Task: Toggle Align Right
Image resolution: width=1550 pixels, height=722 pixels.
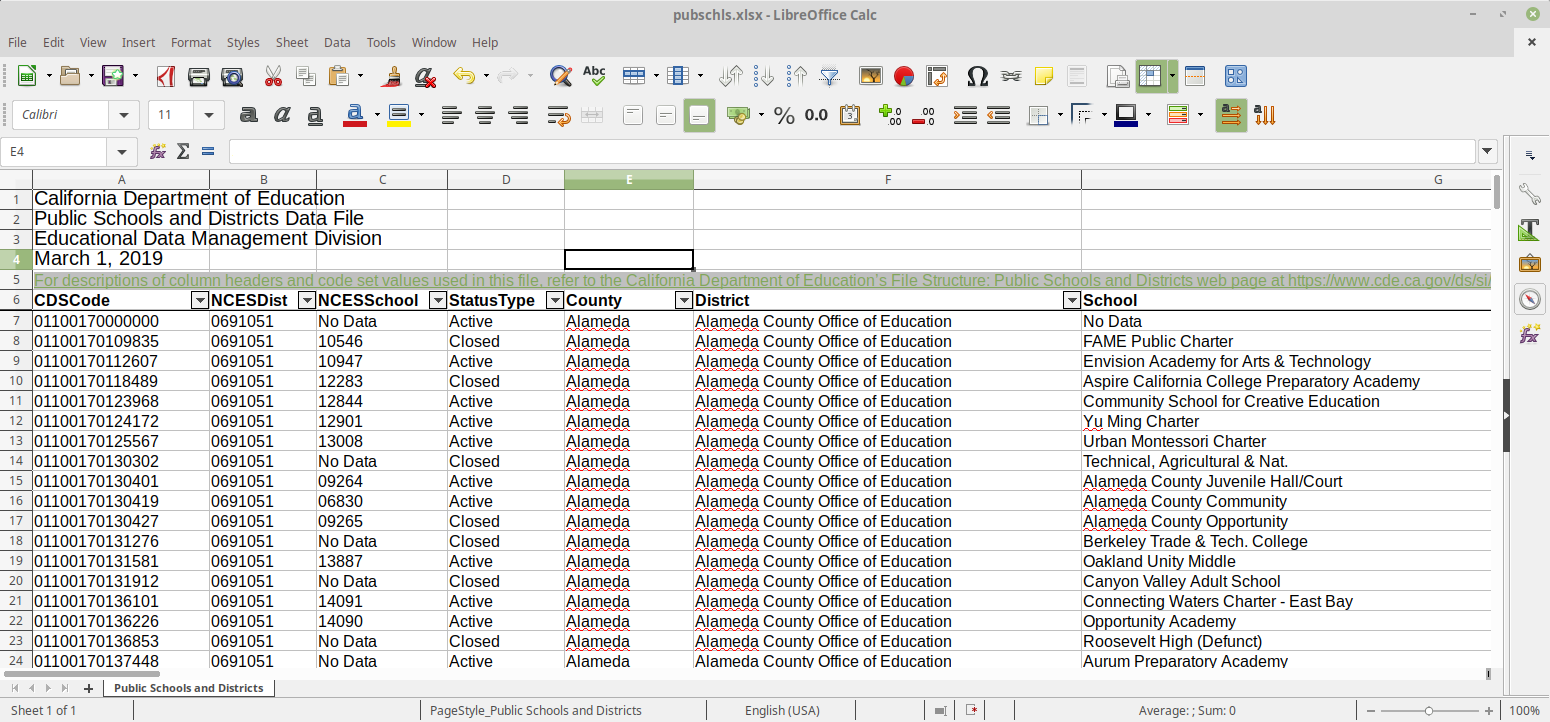Action: pos(518,115)
